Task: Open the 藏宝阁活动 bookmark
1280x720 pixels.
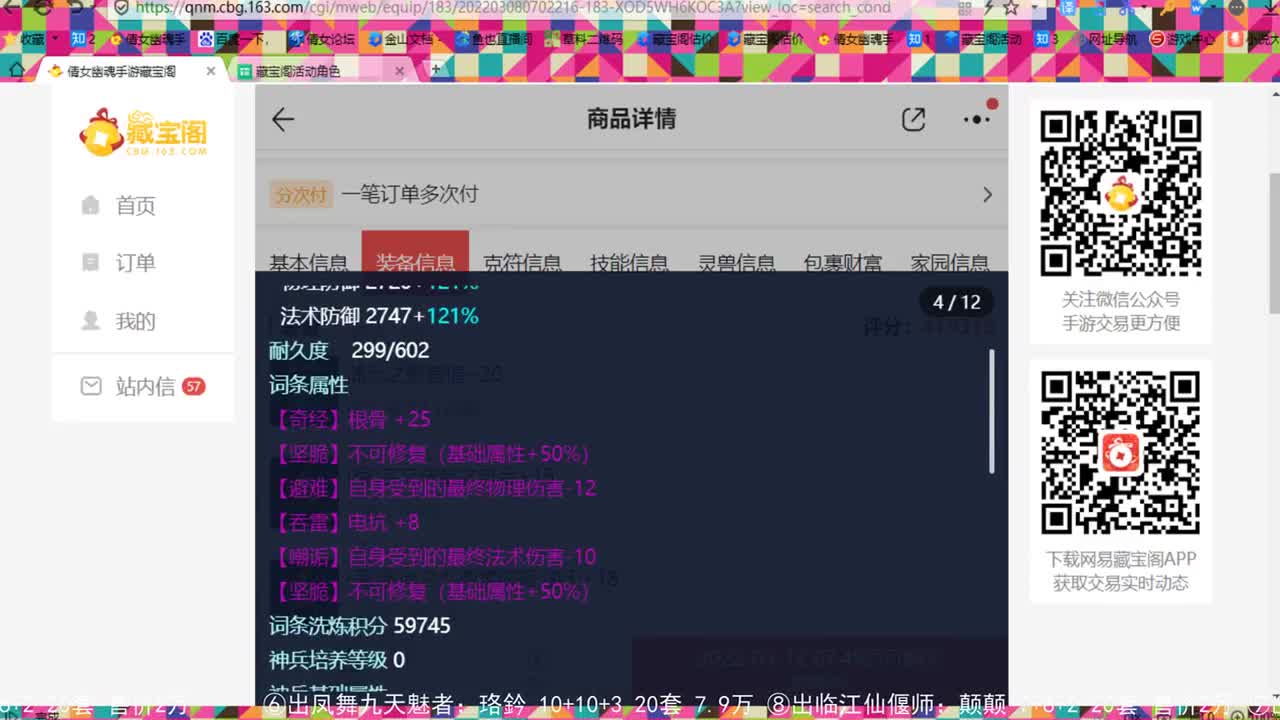Action: click(983, 39)
